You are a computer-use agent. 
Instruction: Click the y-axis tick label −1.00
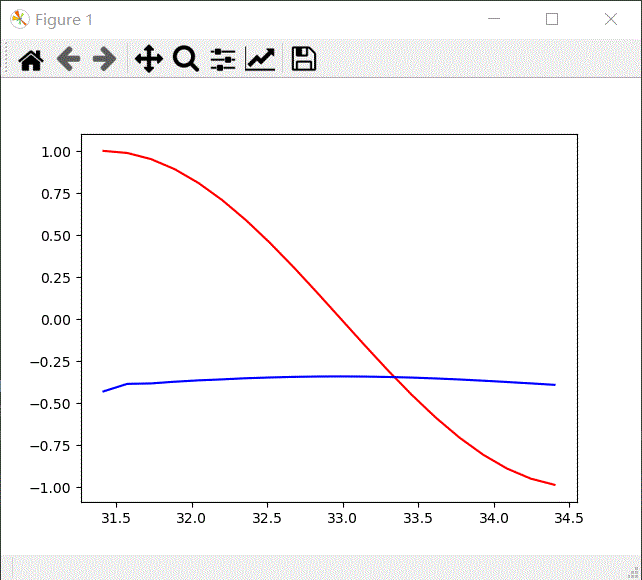click(50, 488)
